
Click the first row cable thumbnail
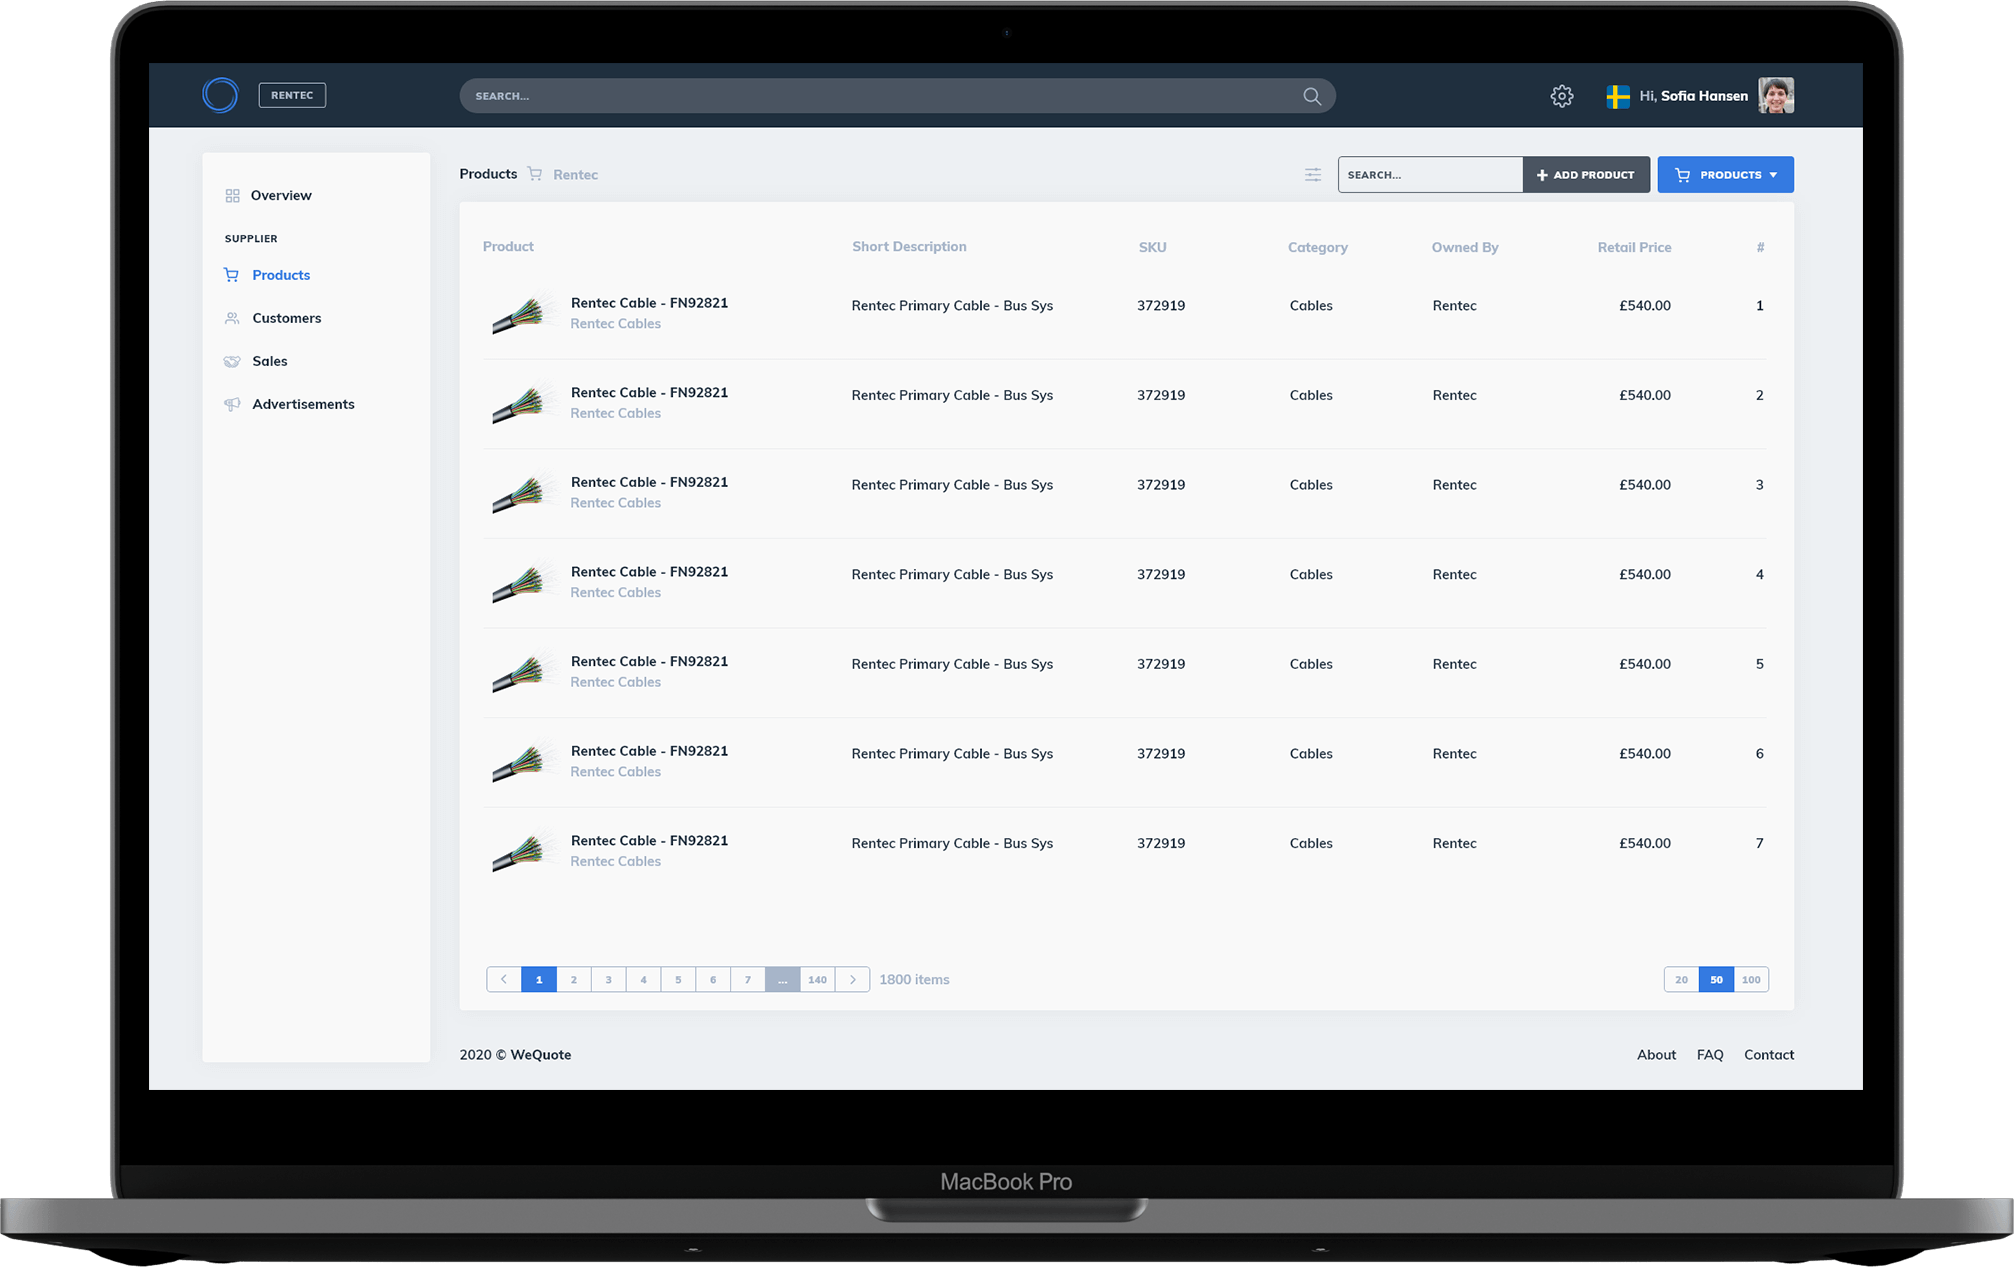(x=520, y=314)
